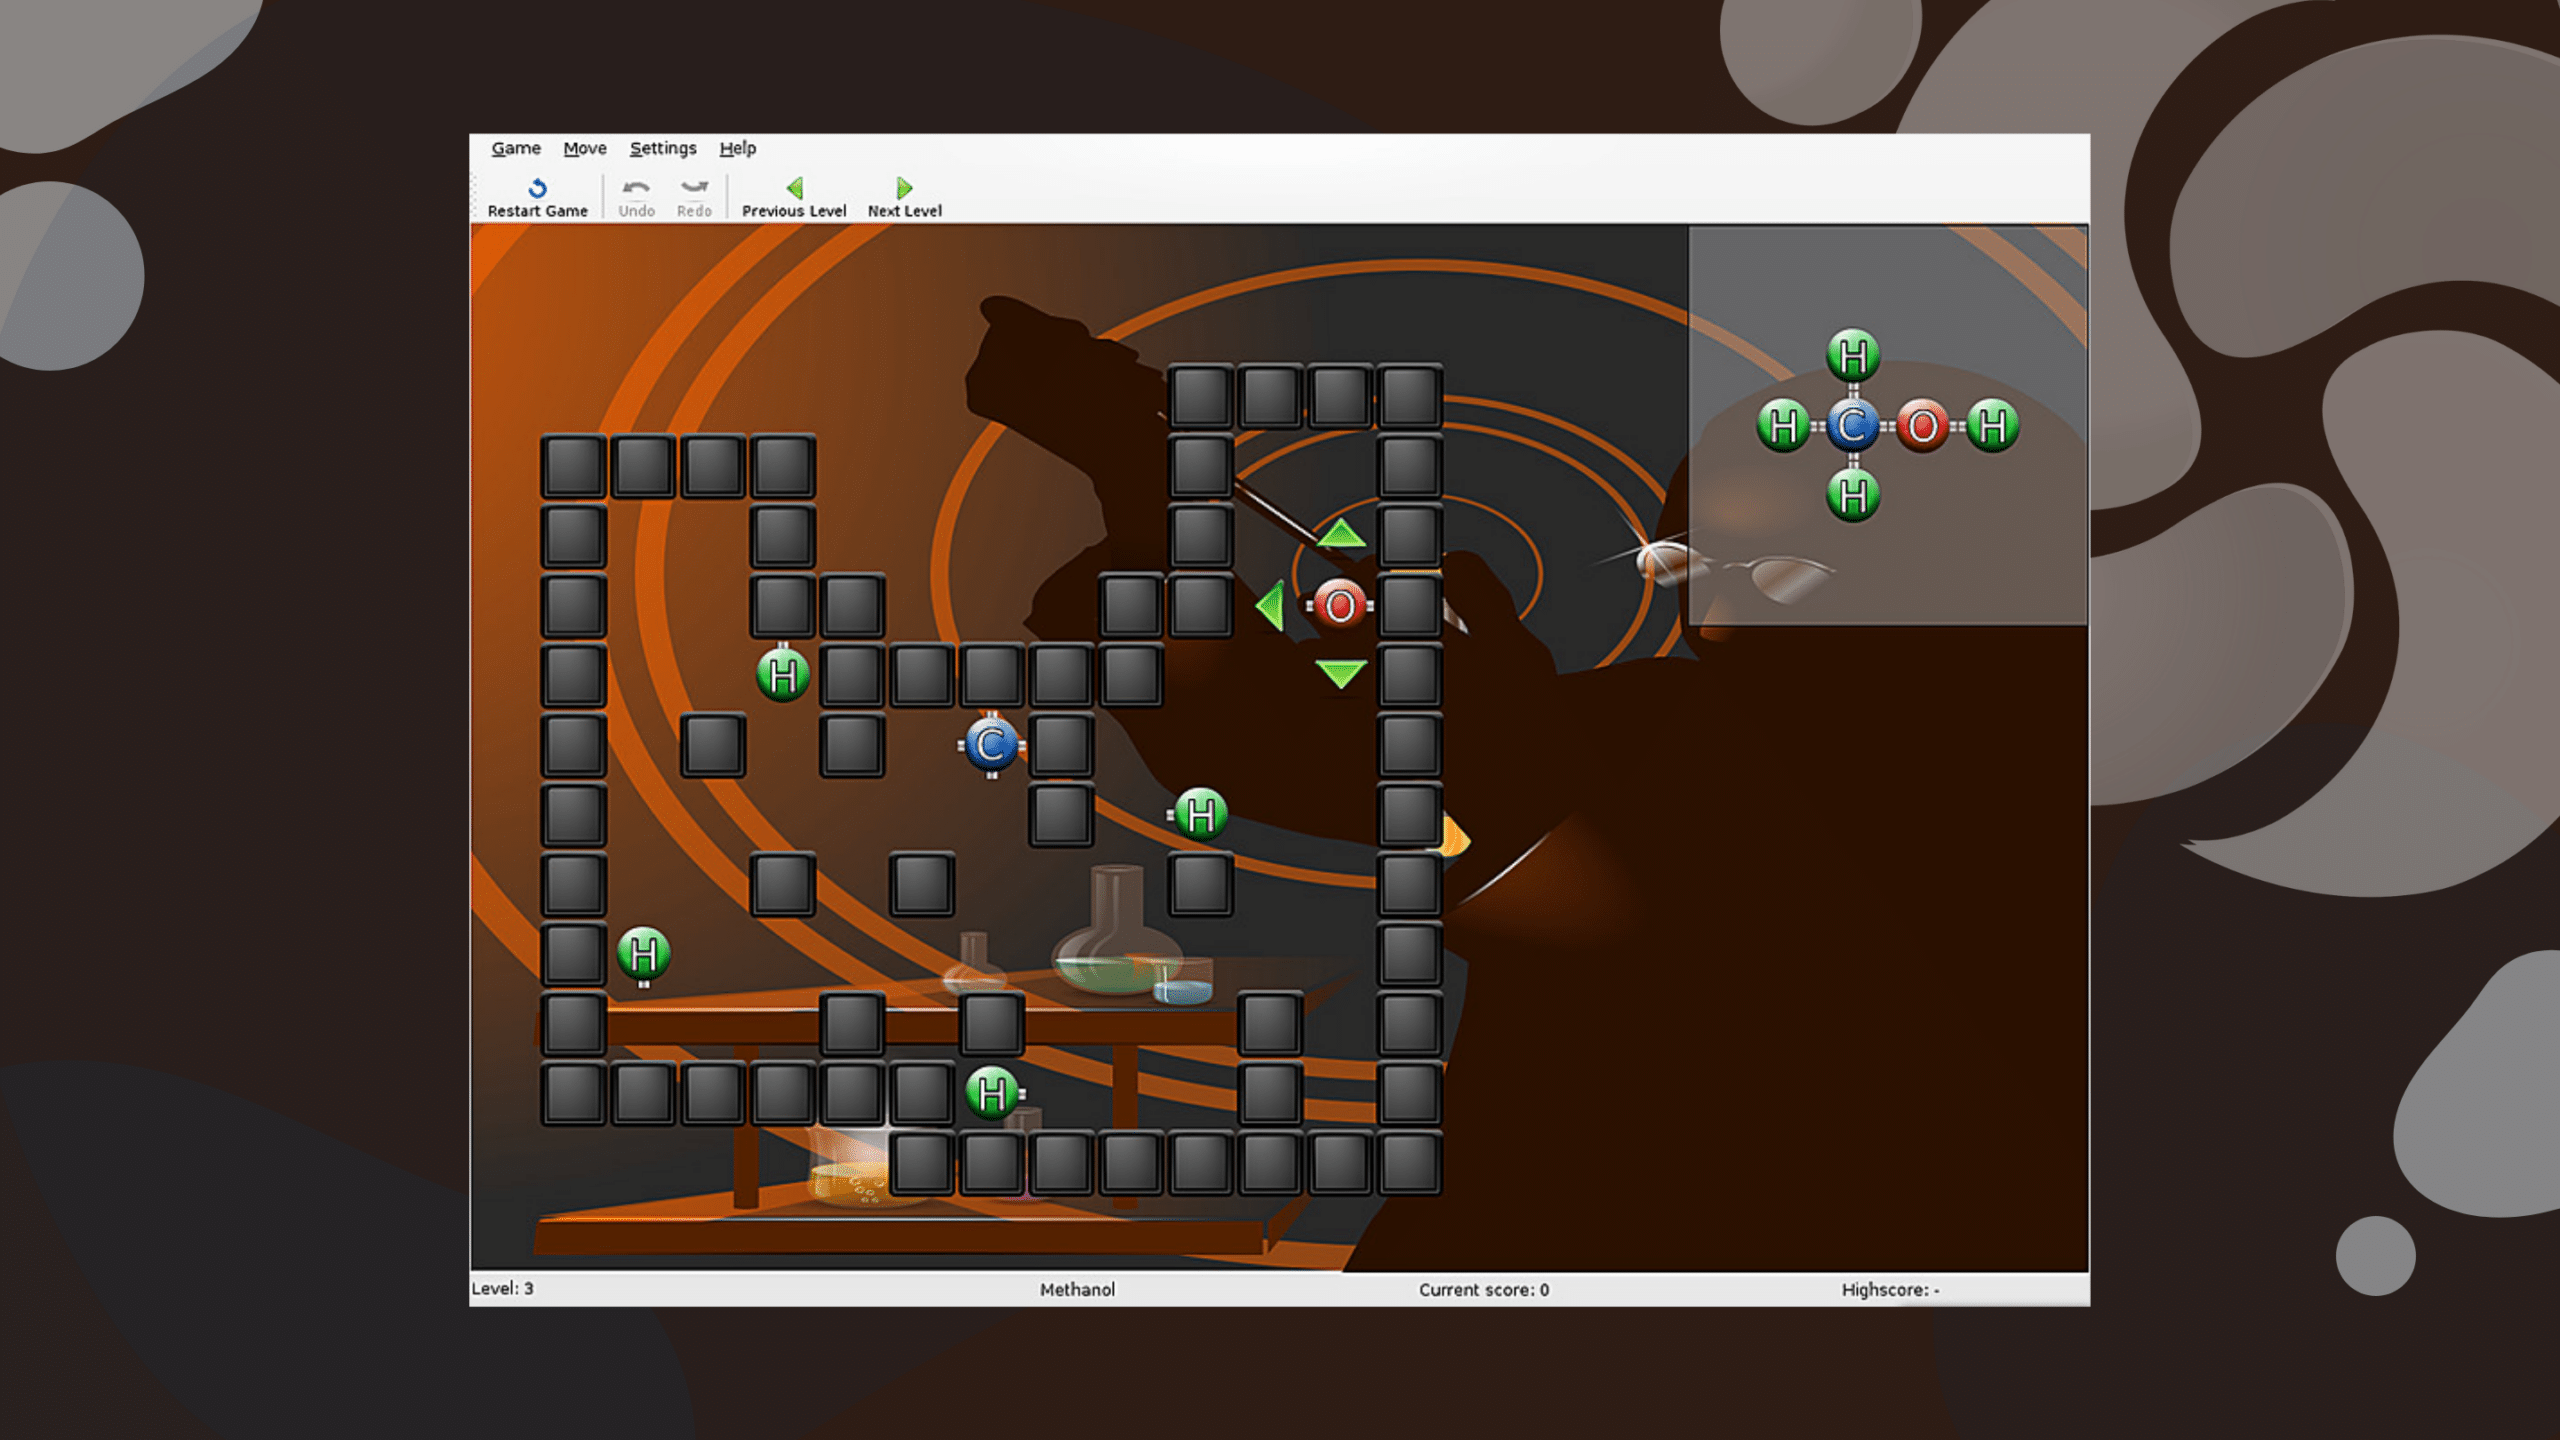
Task: Open the Help menu
Action: (738, 148)
